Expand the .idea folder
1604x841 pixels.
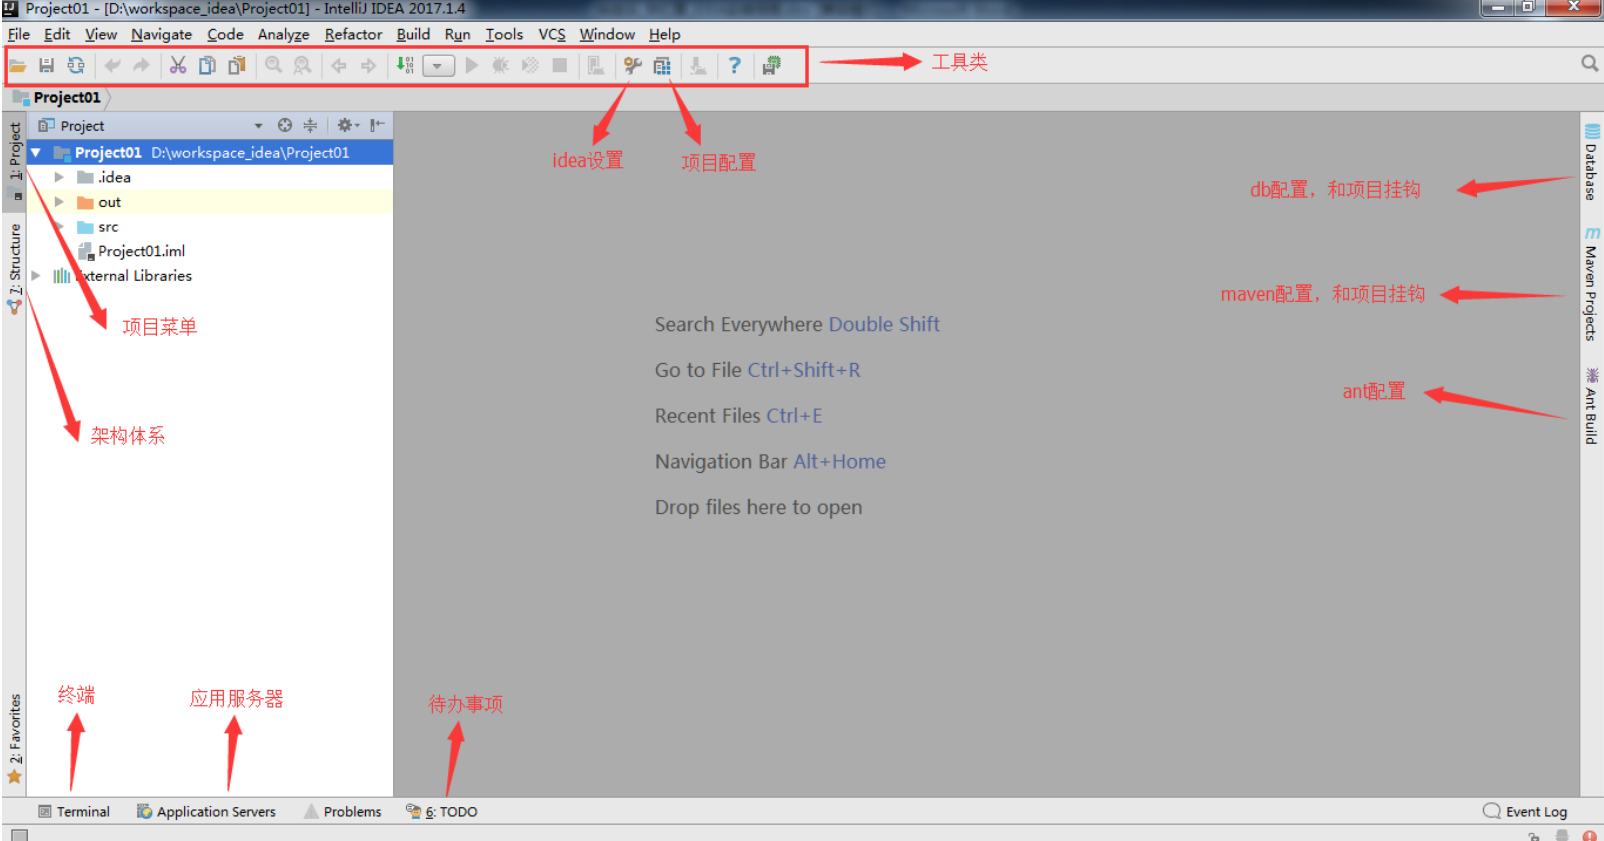[59, 177]
